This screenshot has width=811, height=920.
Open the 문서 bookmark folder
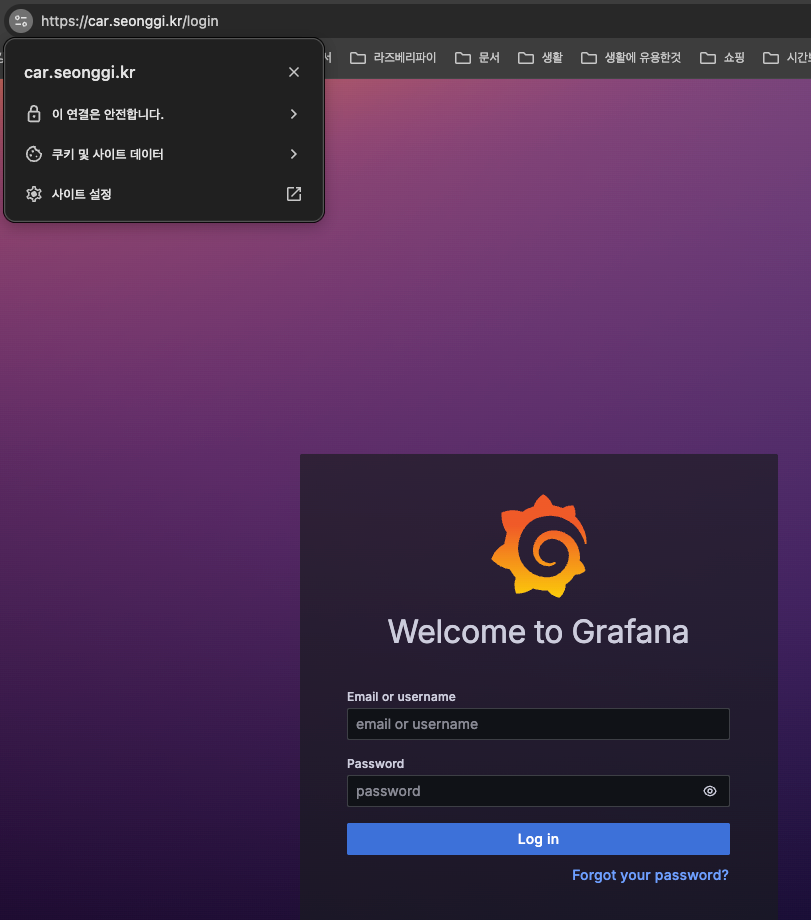477,58
